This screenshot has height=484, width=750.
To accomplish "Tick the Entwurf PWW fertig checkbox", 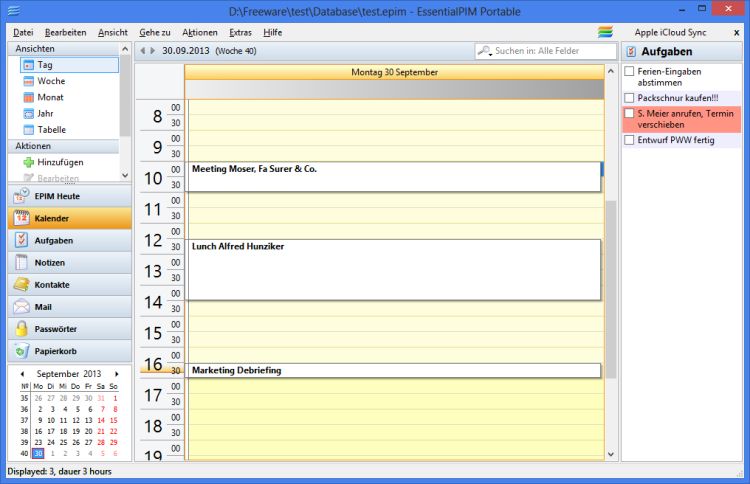I will [628, 140].
